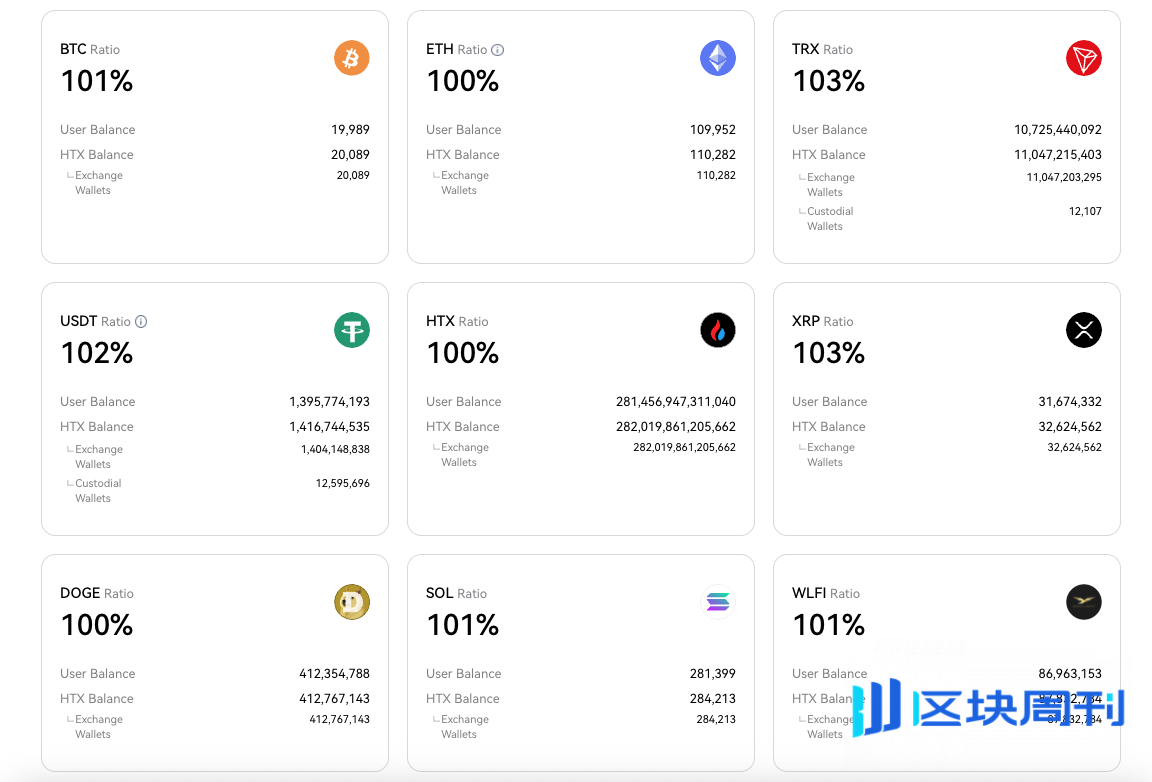Screen dimensions: 1152x782
Task: Click USDT Exchange Wallets sub-item
Action: pyautogui.click(x=98, y=456)
